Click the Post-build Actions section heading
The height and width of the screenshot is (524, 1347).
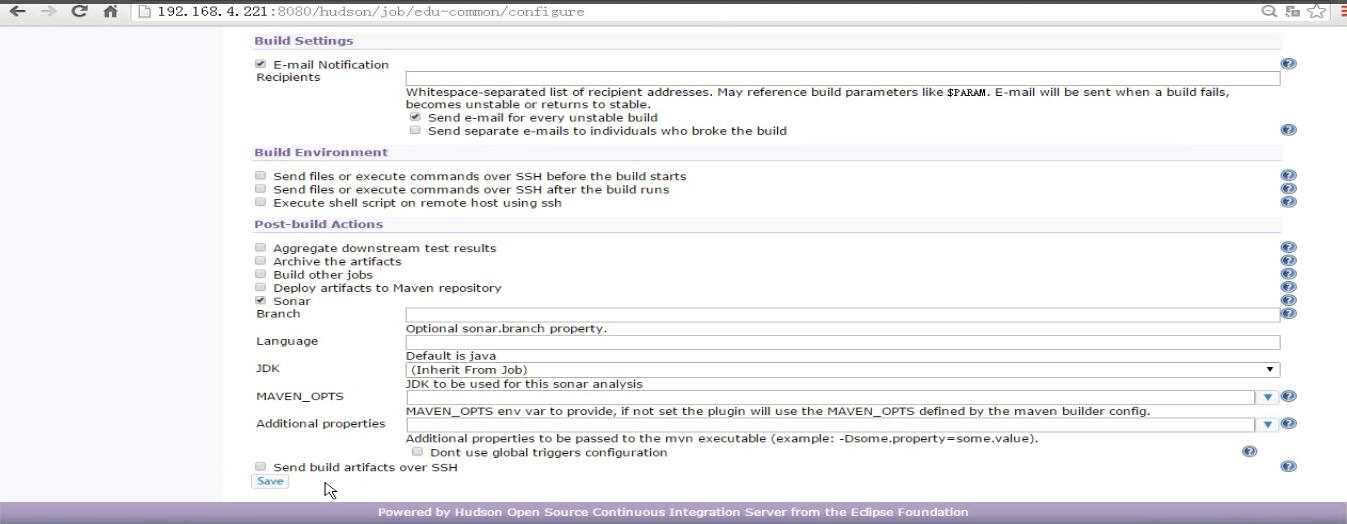coord(319,224)
